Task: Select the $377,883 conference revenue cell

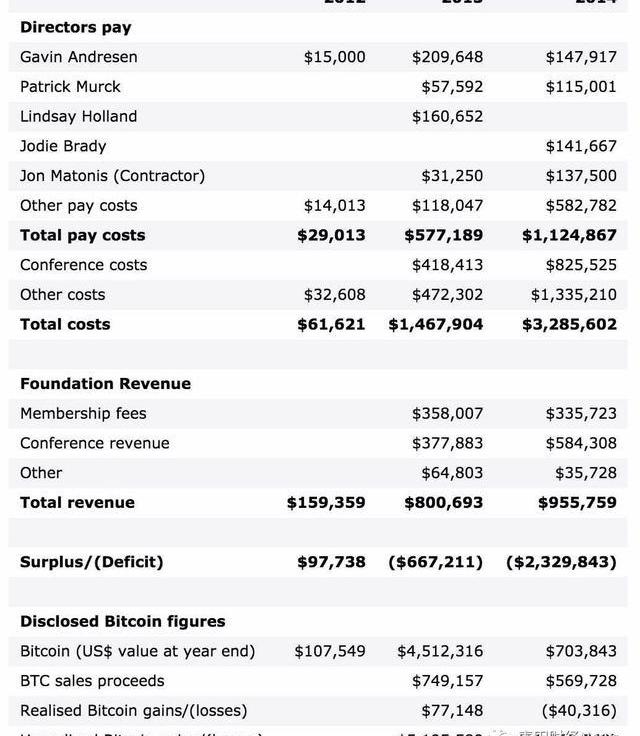Action: coord(447,443)
